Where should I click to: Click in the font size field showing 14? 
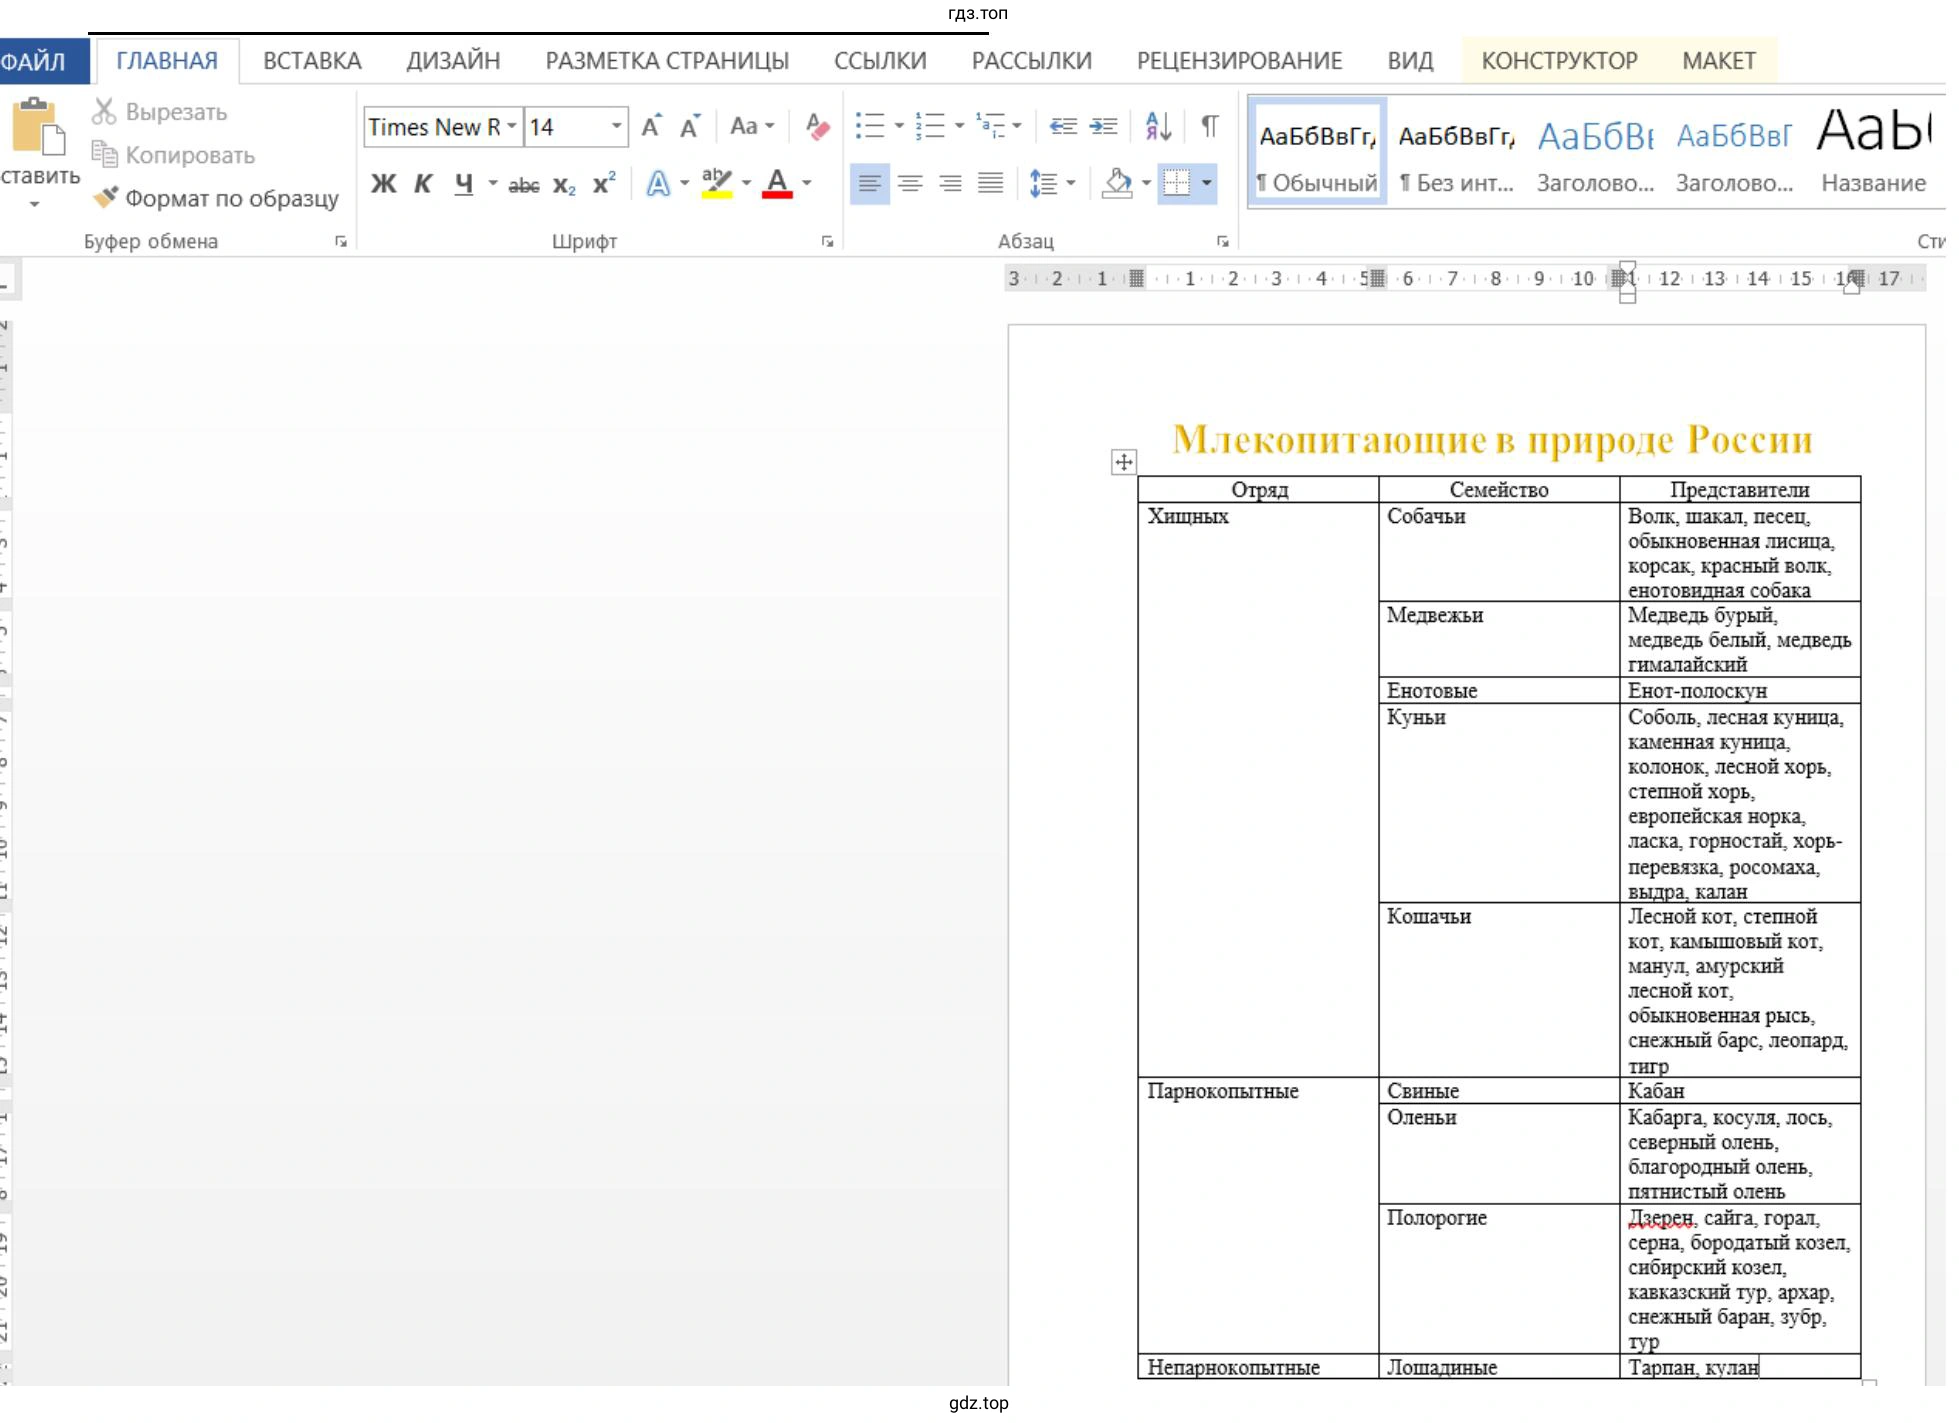[x=565, y=127]
